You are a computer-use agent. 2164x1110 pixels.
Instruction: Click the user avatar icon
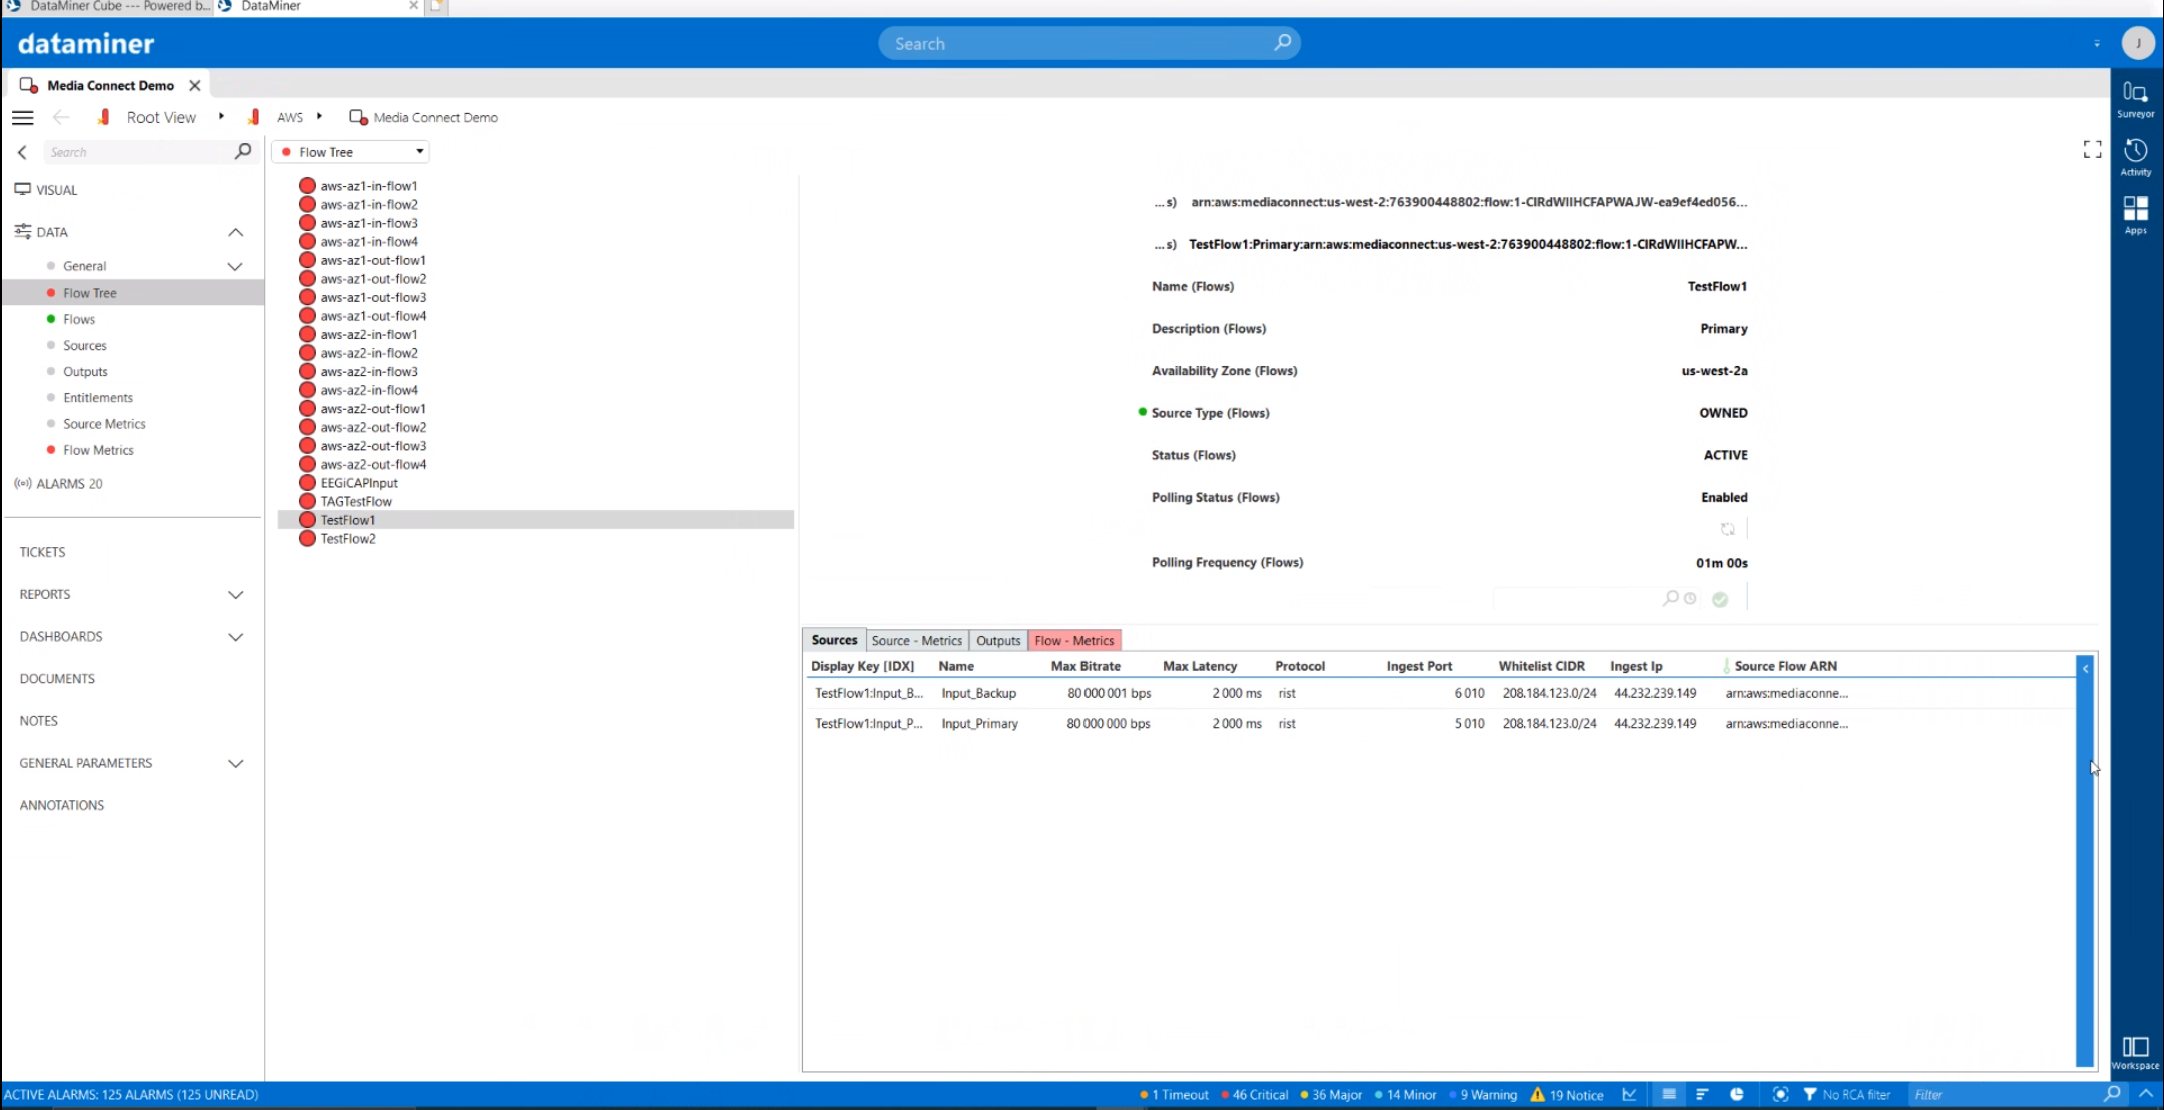point(2138,43)
